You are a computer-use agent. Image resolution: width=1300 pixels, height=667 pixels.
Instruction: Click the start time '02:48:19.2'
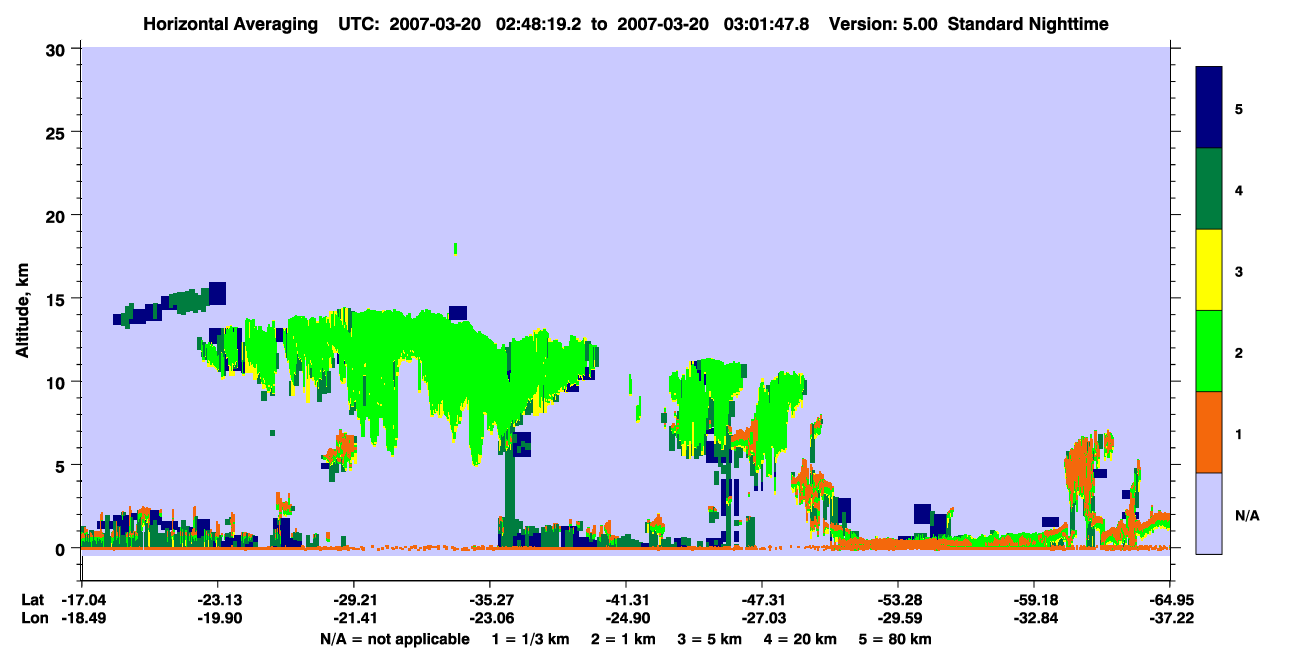(x=541, y=24)
